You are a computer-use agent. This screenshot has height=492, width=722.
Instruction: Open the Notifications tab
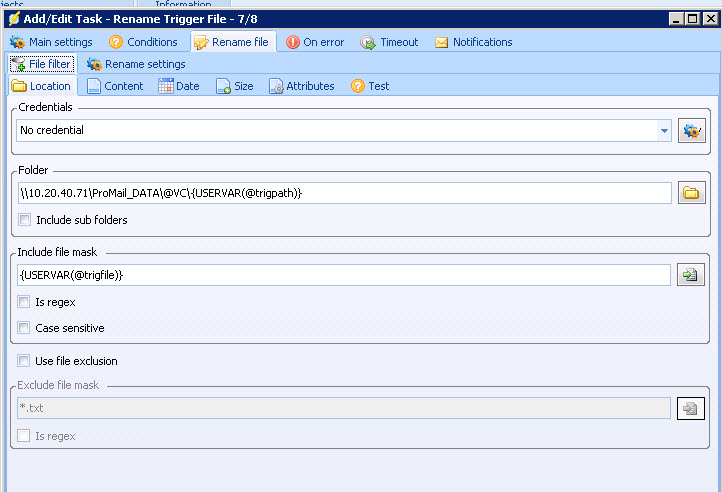pos(473,42)
